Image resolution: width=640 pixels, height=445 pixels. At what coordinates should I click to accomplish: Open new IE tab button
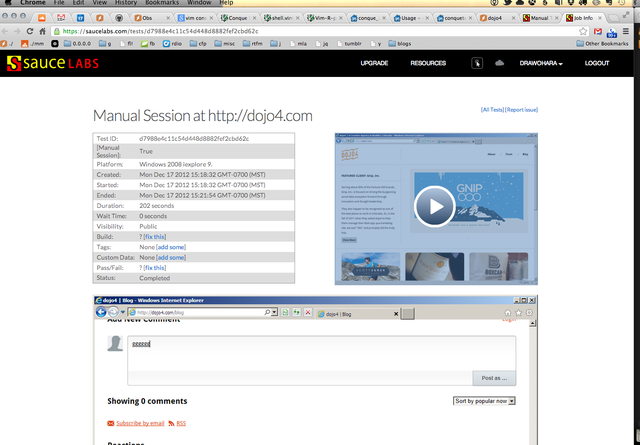[407, 314]
